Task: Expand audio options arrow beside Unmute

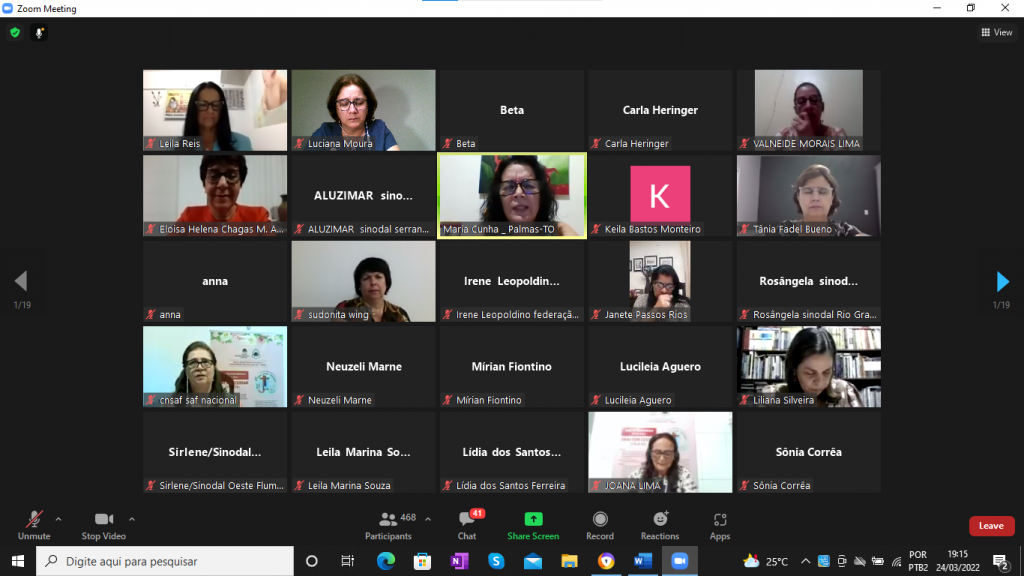Action: (58, 519)
